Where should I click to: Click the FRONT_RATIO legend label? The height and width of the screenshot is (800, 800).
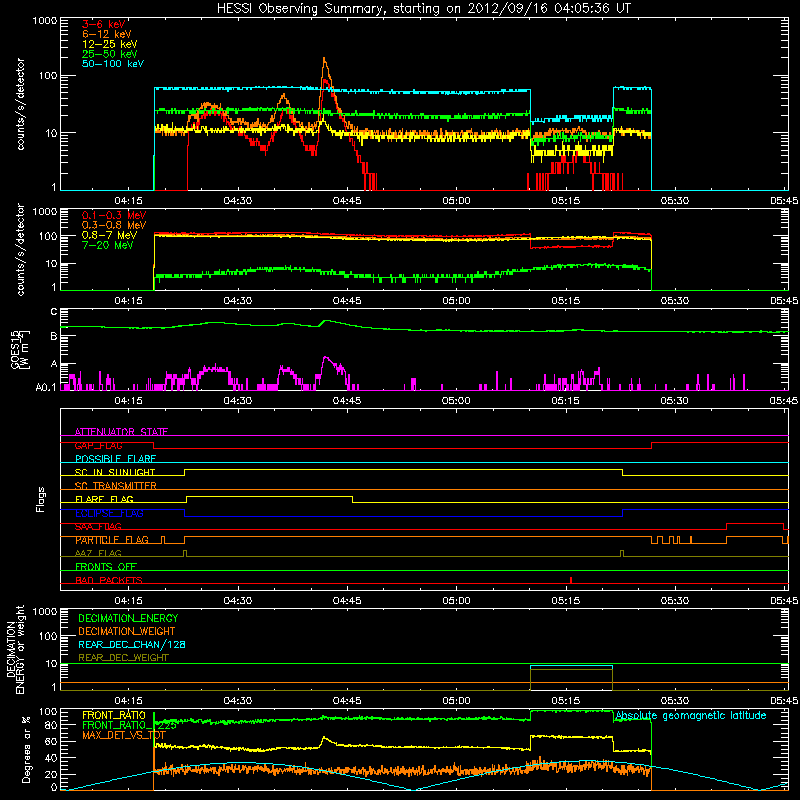(x=114, y=715)
